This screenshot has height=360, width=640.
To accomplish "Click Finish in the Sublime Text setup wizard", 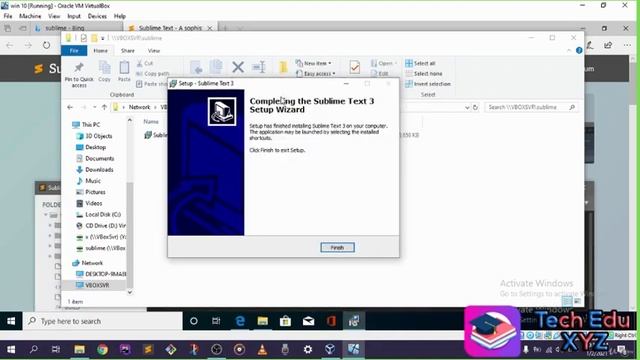I will tap(337, 247).
